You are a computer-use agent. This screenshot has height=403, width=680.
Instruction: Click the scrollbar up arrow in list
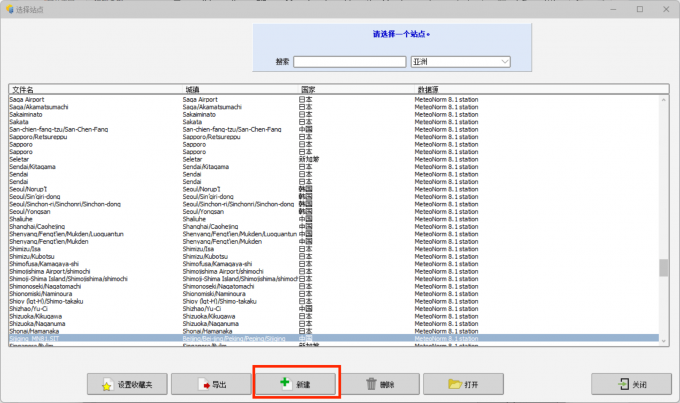(663, 99)
